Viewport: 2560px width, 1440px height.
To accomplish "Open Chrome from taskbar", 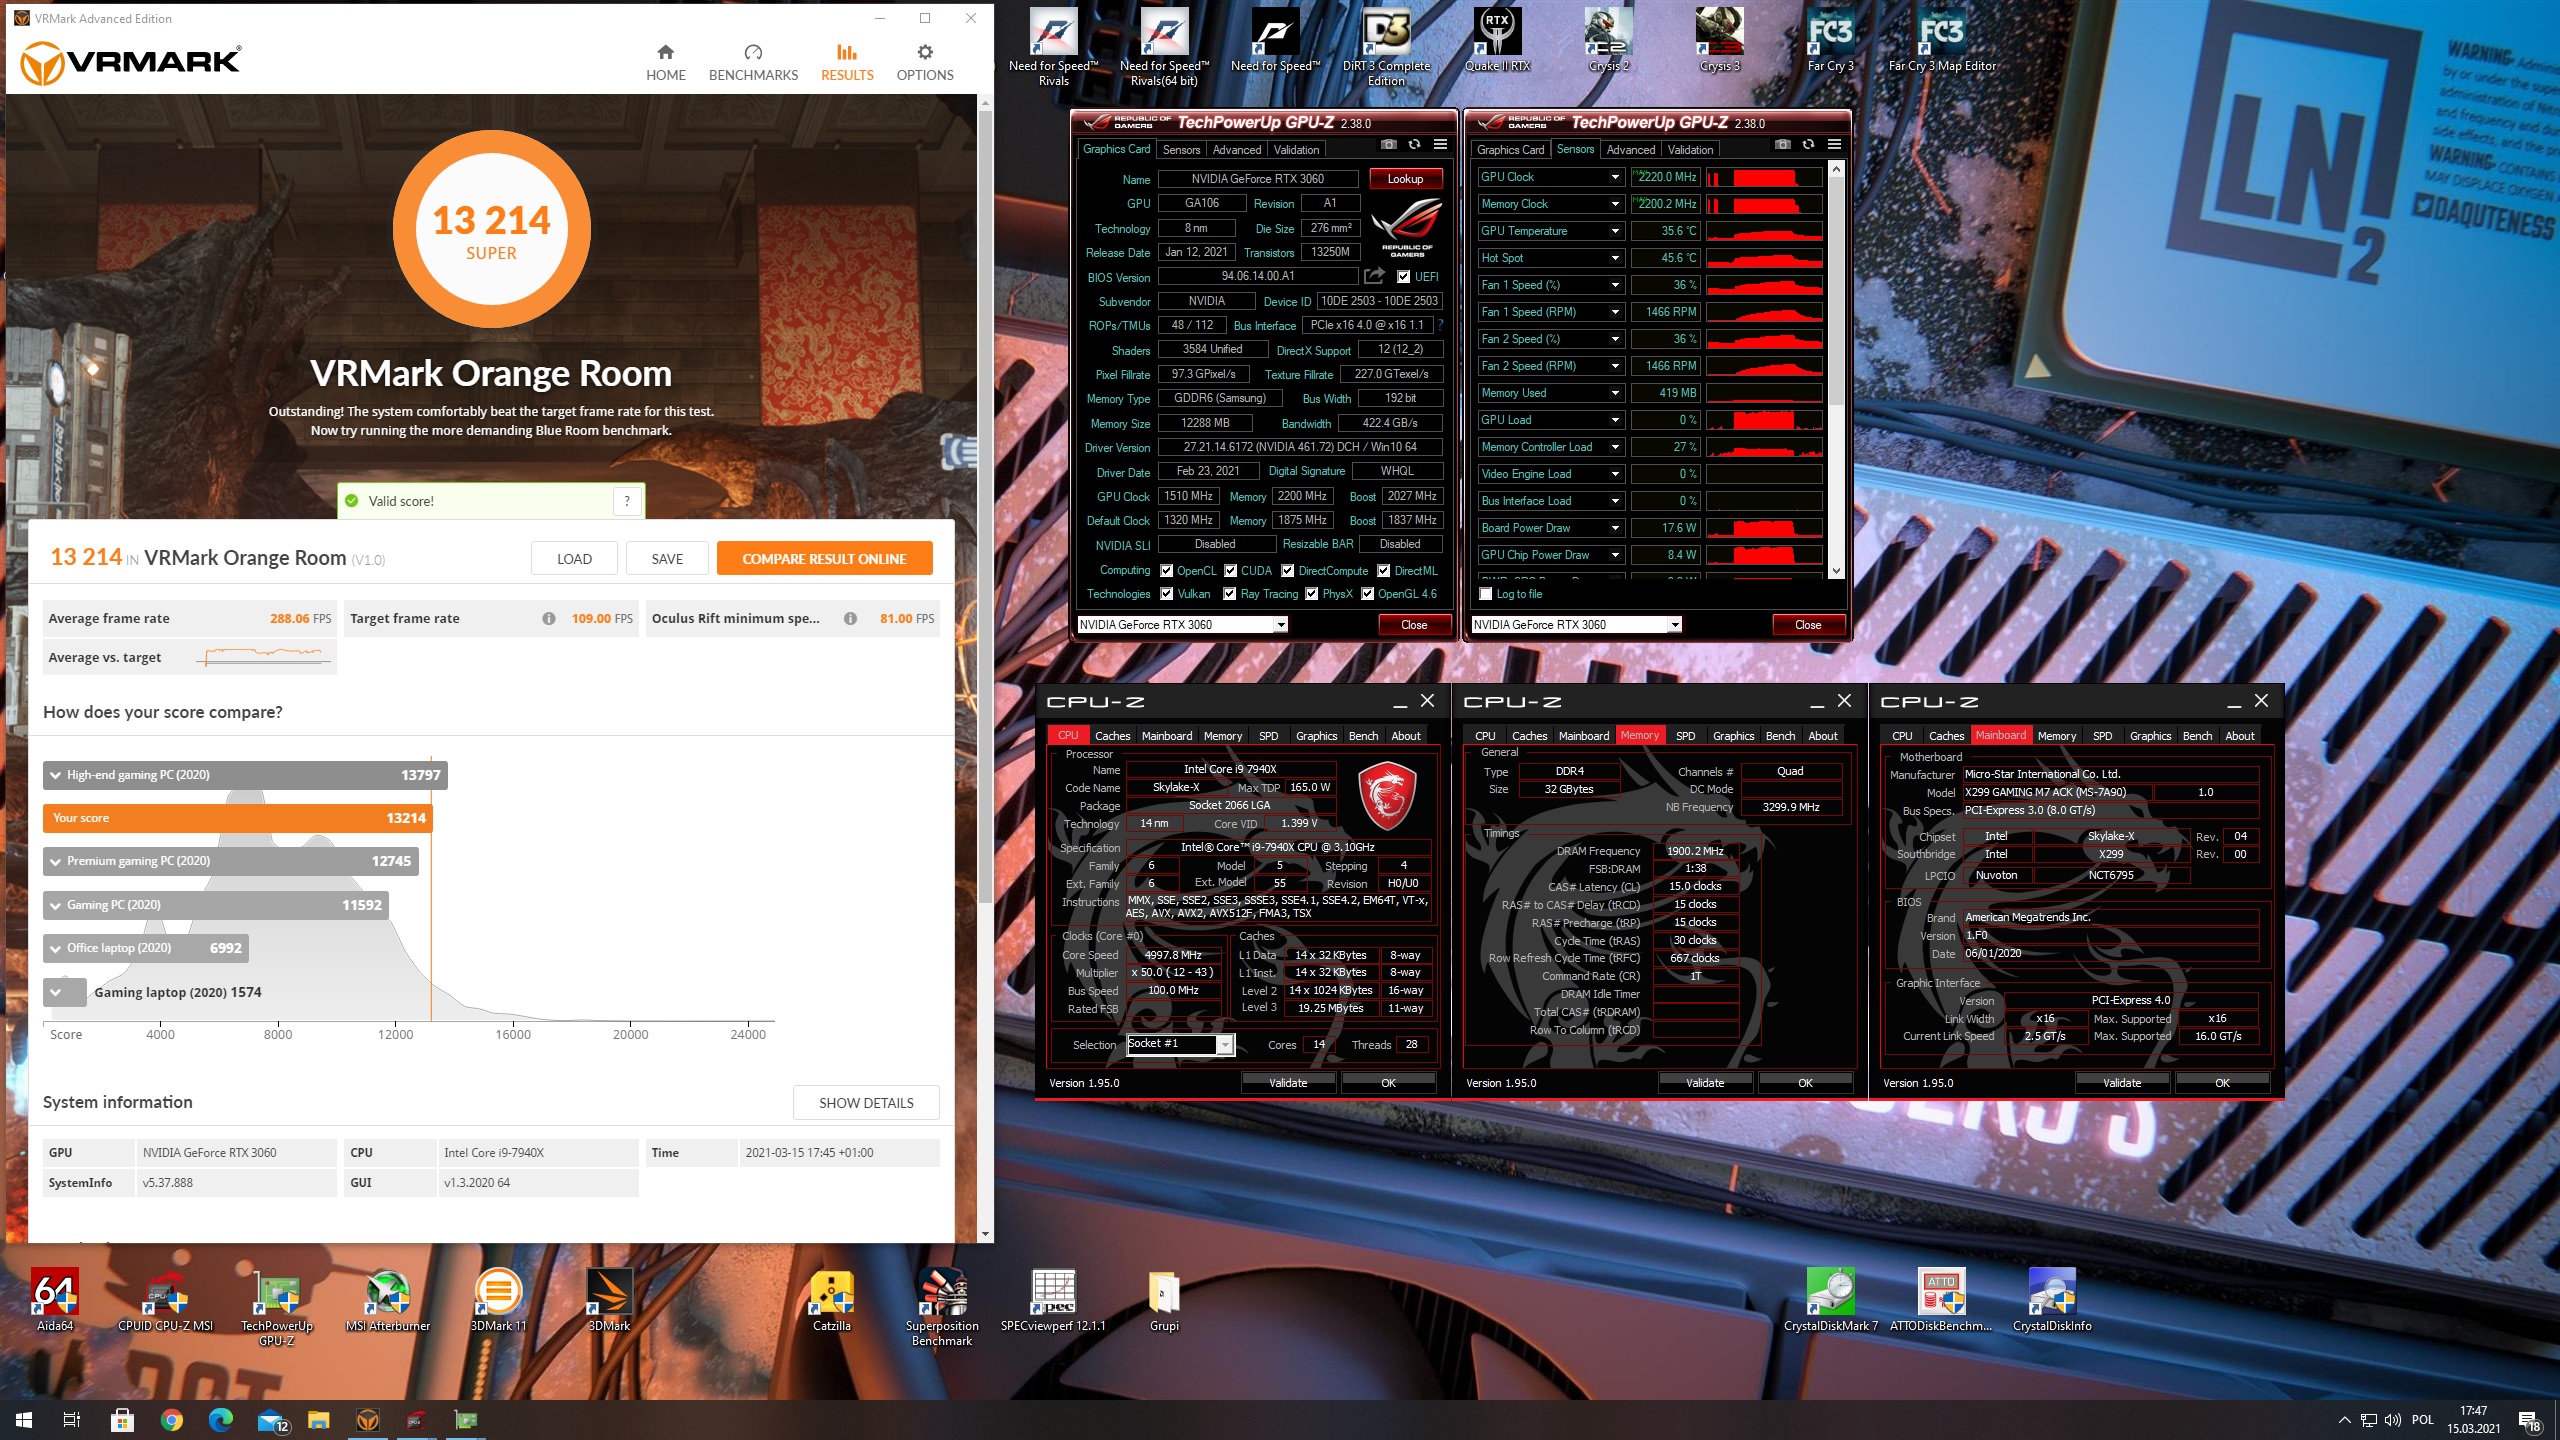I will [x=172, y=1419].
